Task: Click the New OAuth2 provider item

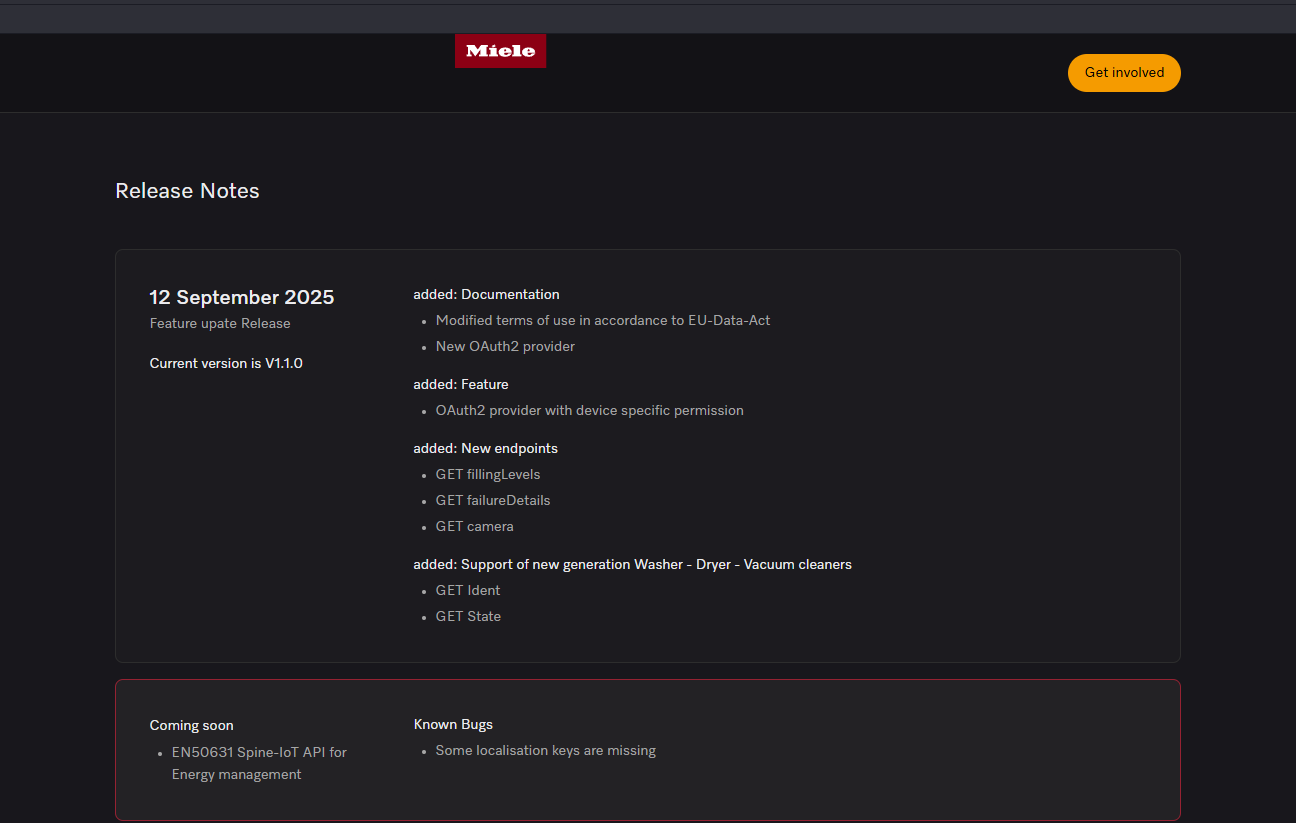Action: pos(505,346)
